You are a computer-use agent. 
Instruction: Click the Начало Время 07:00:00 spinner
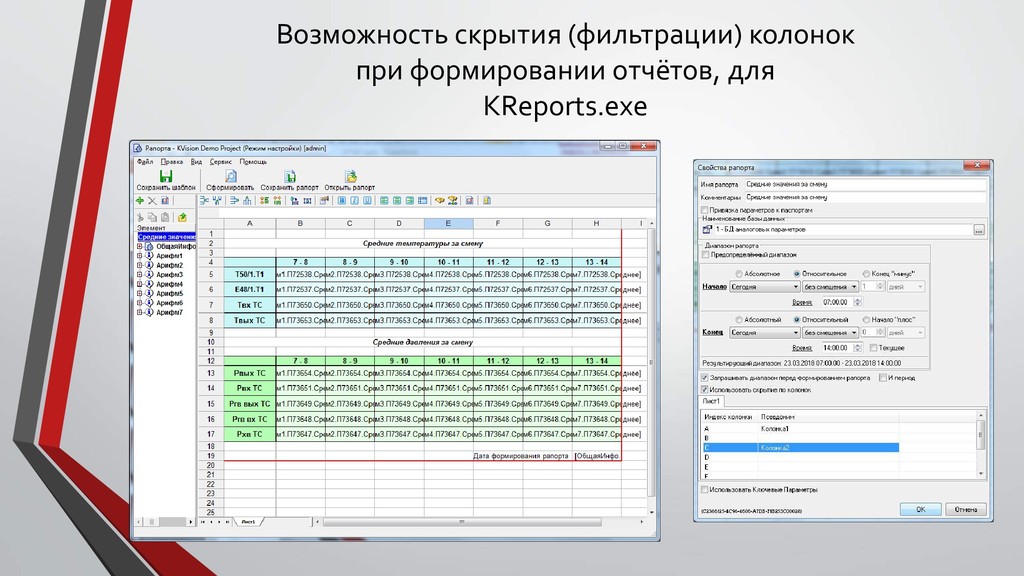click(857, 302)
